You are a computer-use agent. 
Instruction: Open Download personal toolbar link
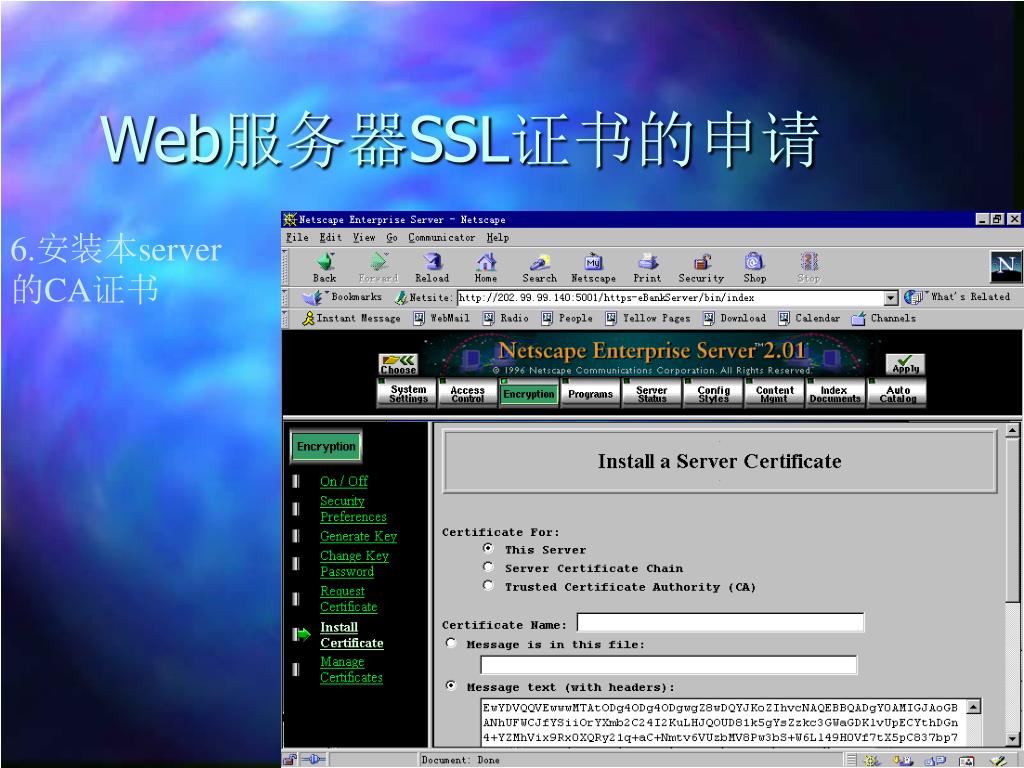tap(735, 318)
